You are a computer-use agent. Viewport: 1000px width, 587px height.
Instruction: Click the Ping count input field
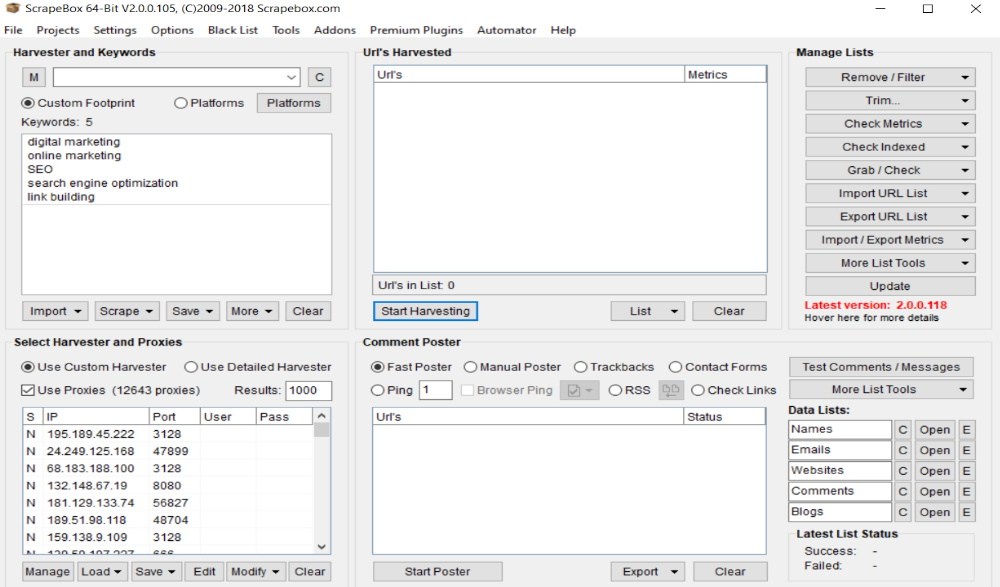[436, 390]
